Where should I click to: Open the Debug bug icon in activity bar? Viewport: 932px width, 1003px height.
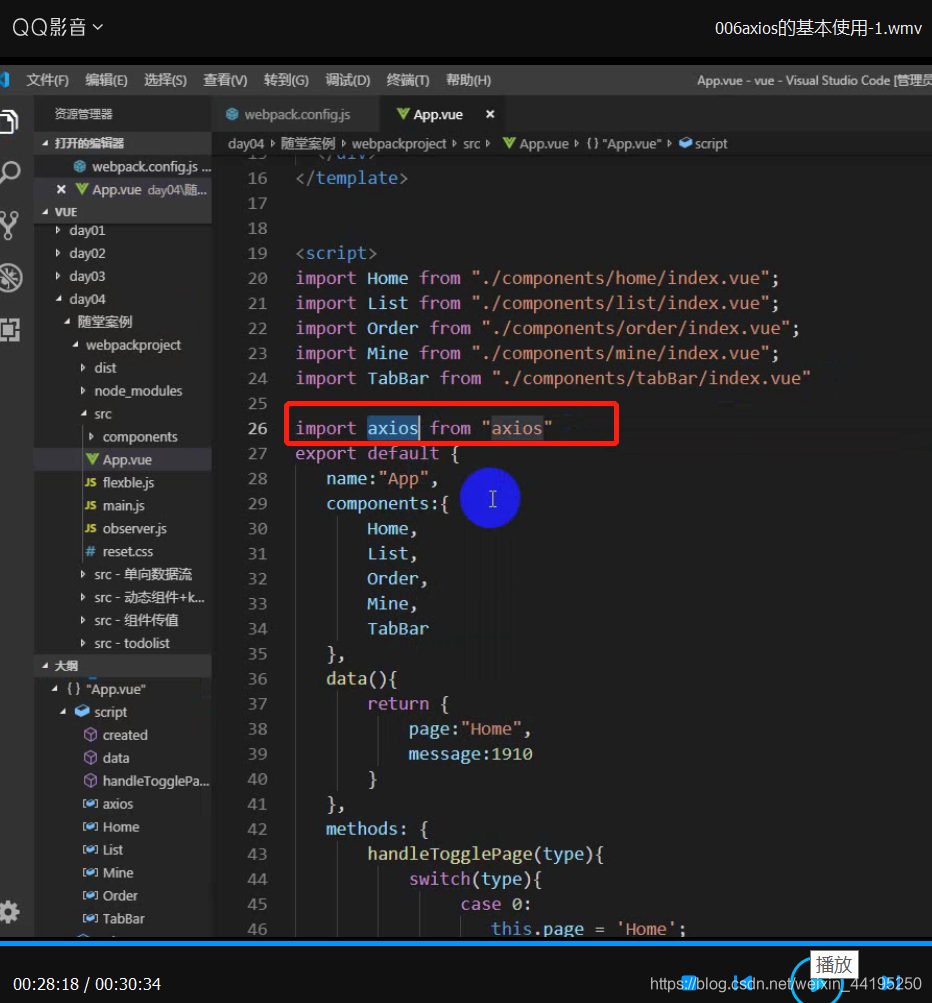(x=10, y=278)
